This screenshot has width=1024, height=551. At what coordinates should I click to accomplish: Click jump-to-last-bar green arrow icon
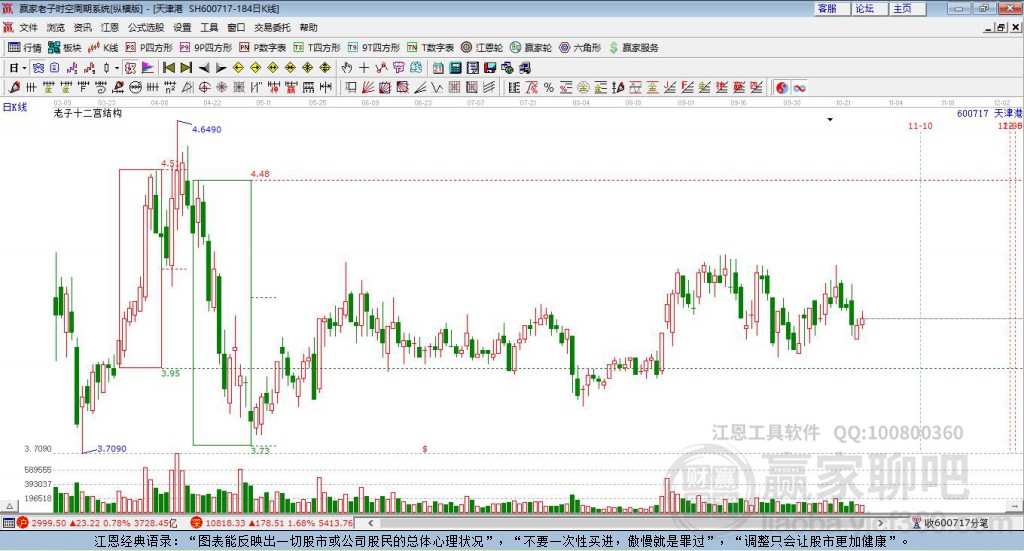[x=186, y=68]
